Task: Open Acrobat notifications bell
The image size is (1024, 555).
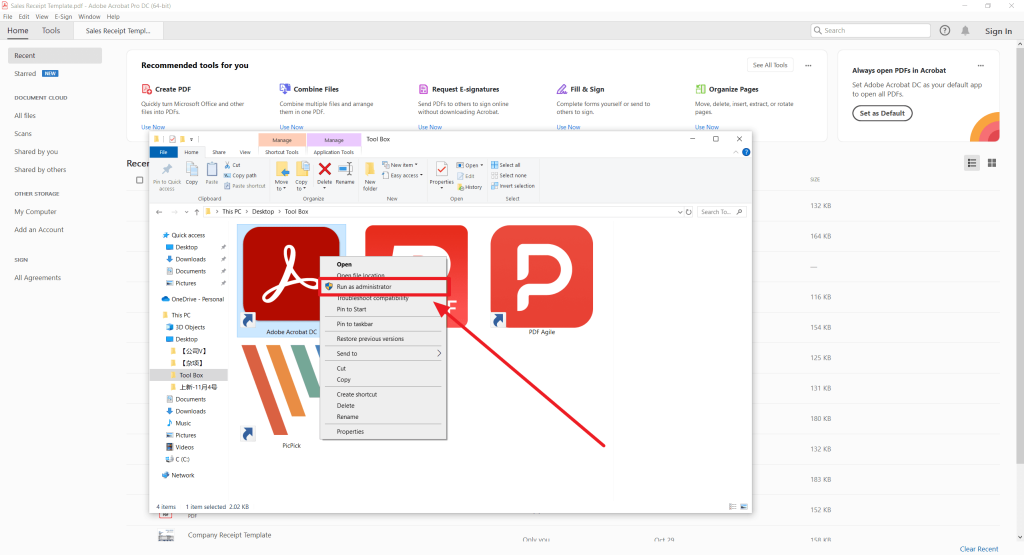Action: (965, 31)
